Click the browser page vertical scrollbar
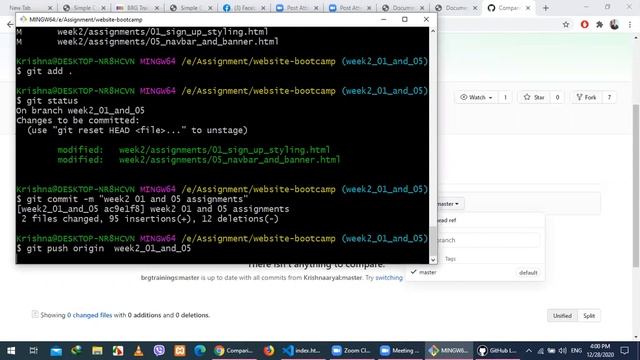The width and height of the screenshot is (640, 360). click(636, 186)
